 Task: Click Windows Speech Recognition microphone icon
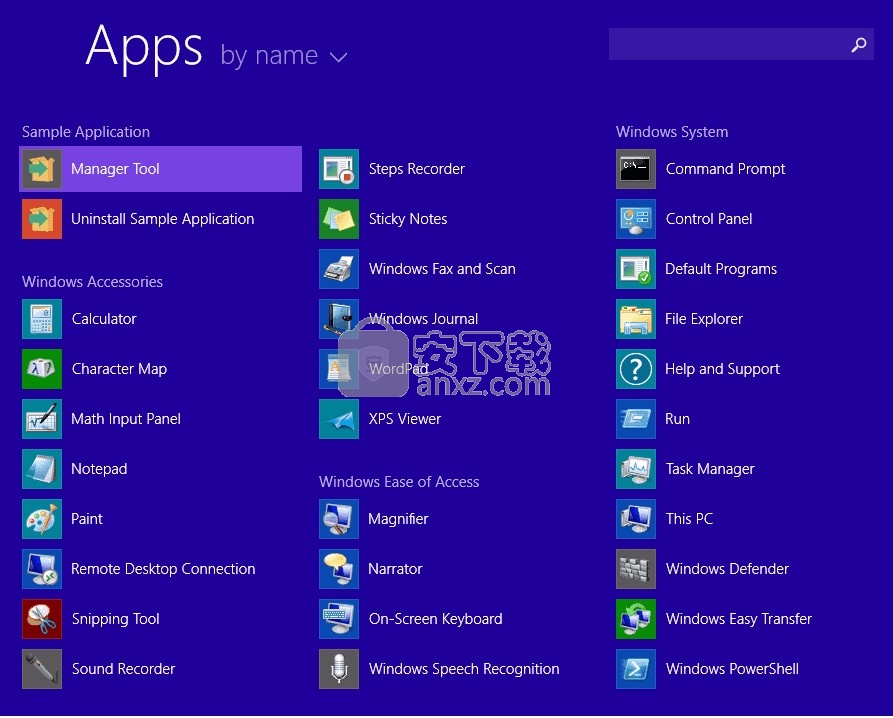(339, 669)
